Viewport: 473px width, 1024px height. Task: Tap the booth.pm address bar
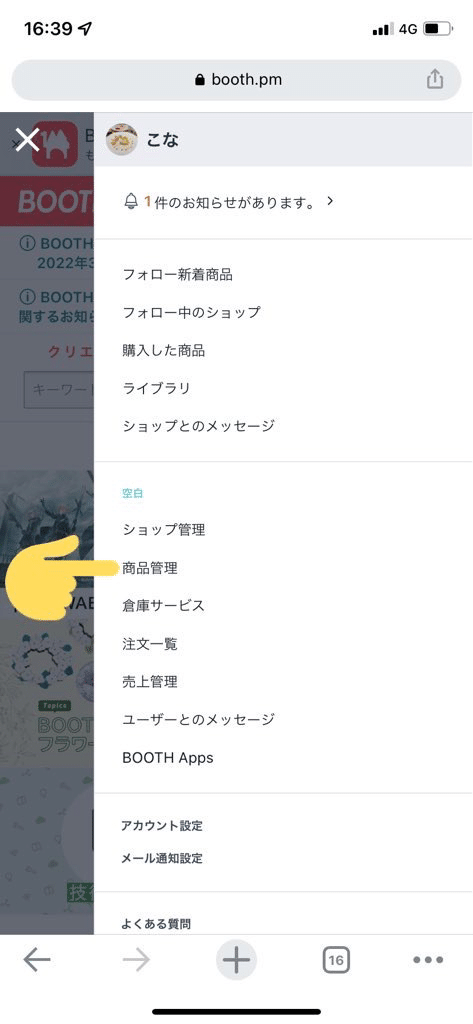(236, 80)
